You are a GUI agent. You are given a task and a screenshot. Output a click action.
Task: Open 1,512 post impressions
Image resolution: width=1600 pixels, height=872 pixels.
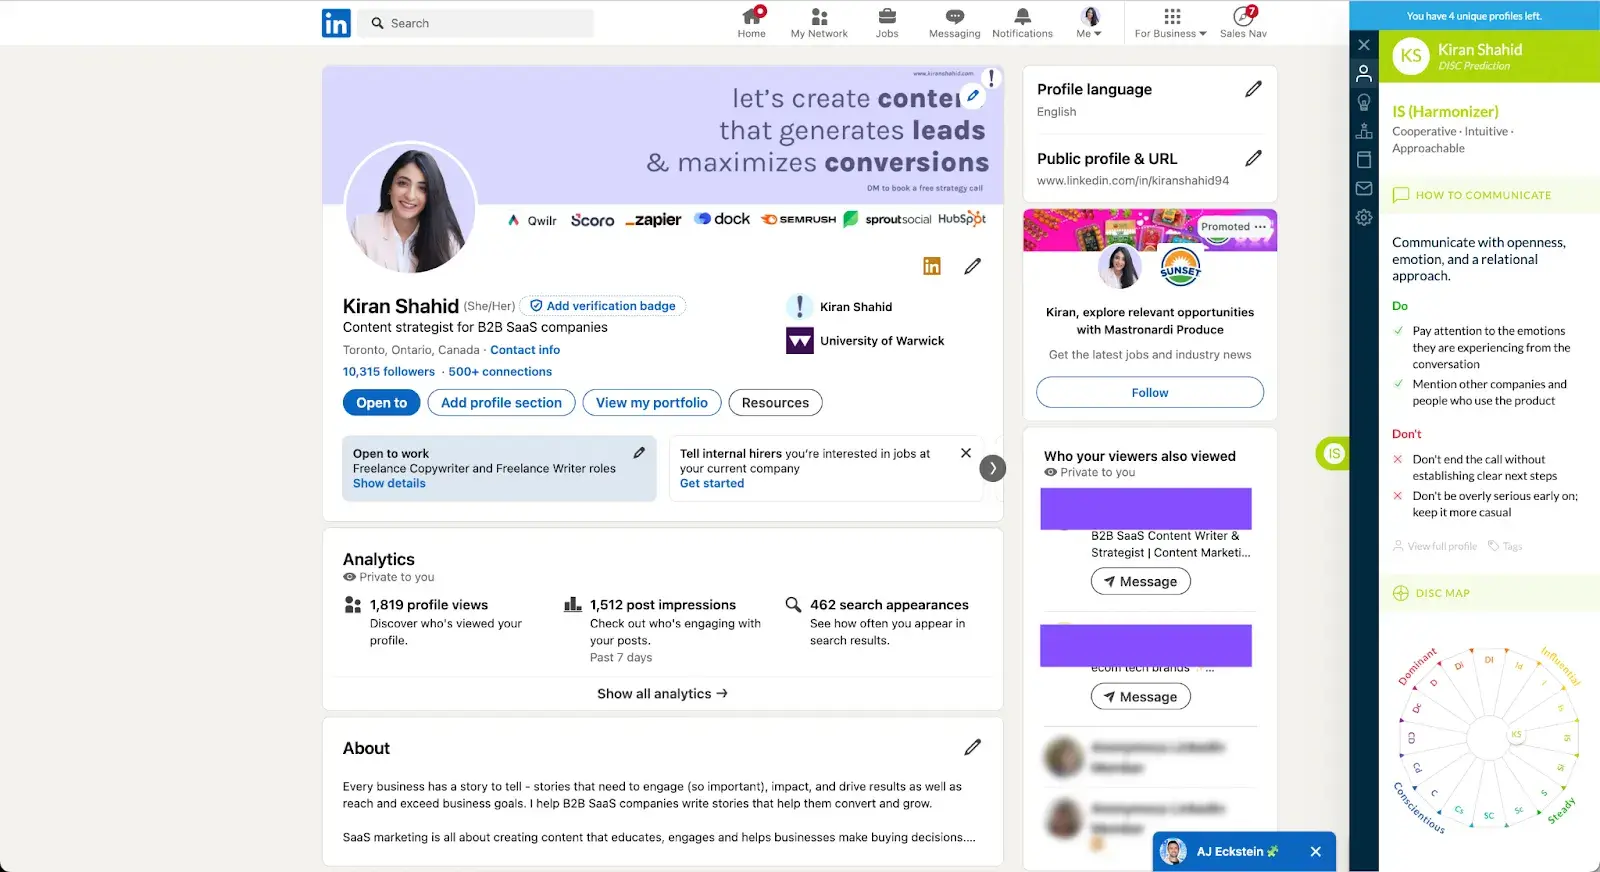pos(662,605)
